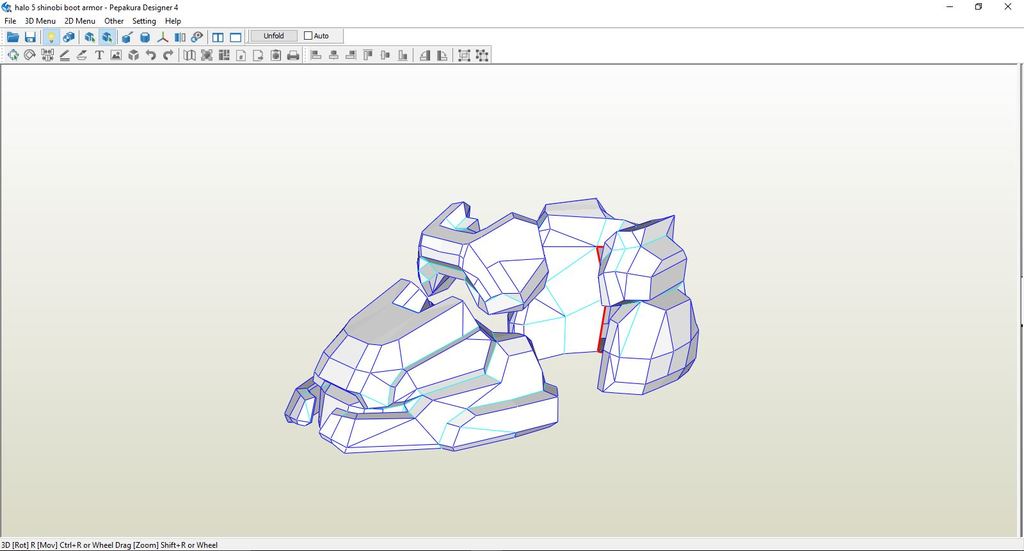Click the last toolbar nodes-frame icon
This screenshot has width=1024, height=551.
point(482,55)
